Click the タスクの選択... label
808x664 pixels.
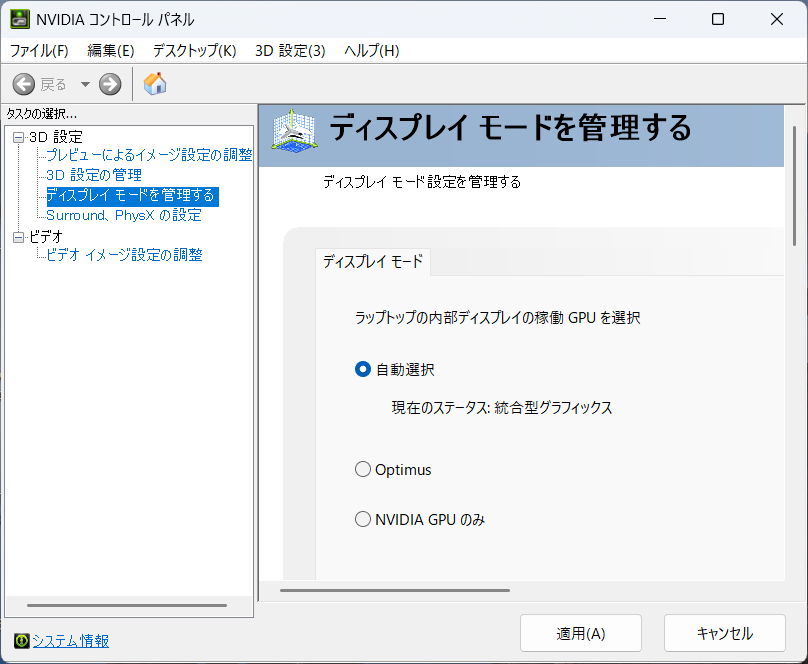pos(41,114)
